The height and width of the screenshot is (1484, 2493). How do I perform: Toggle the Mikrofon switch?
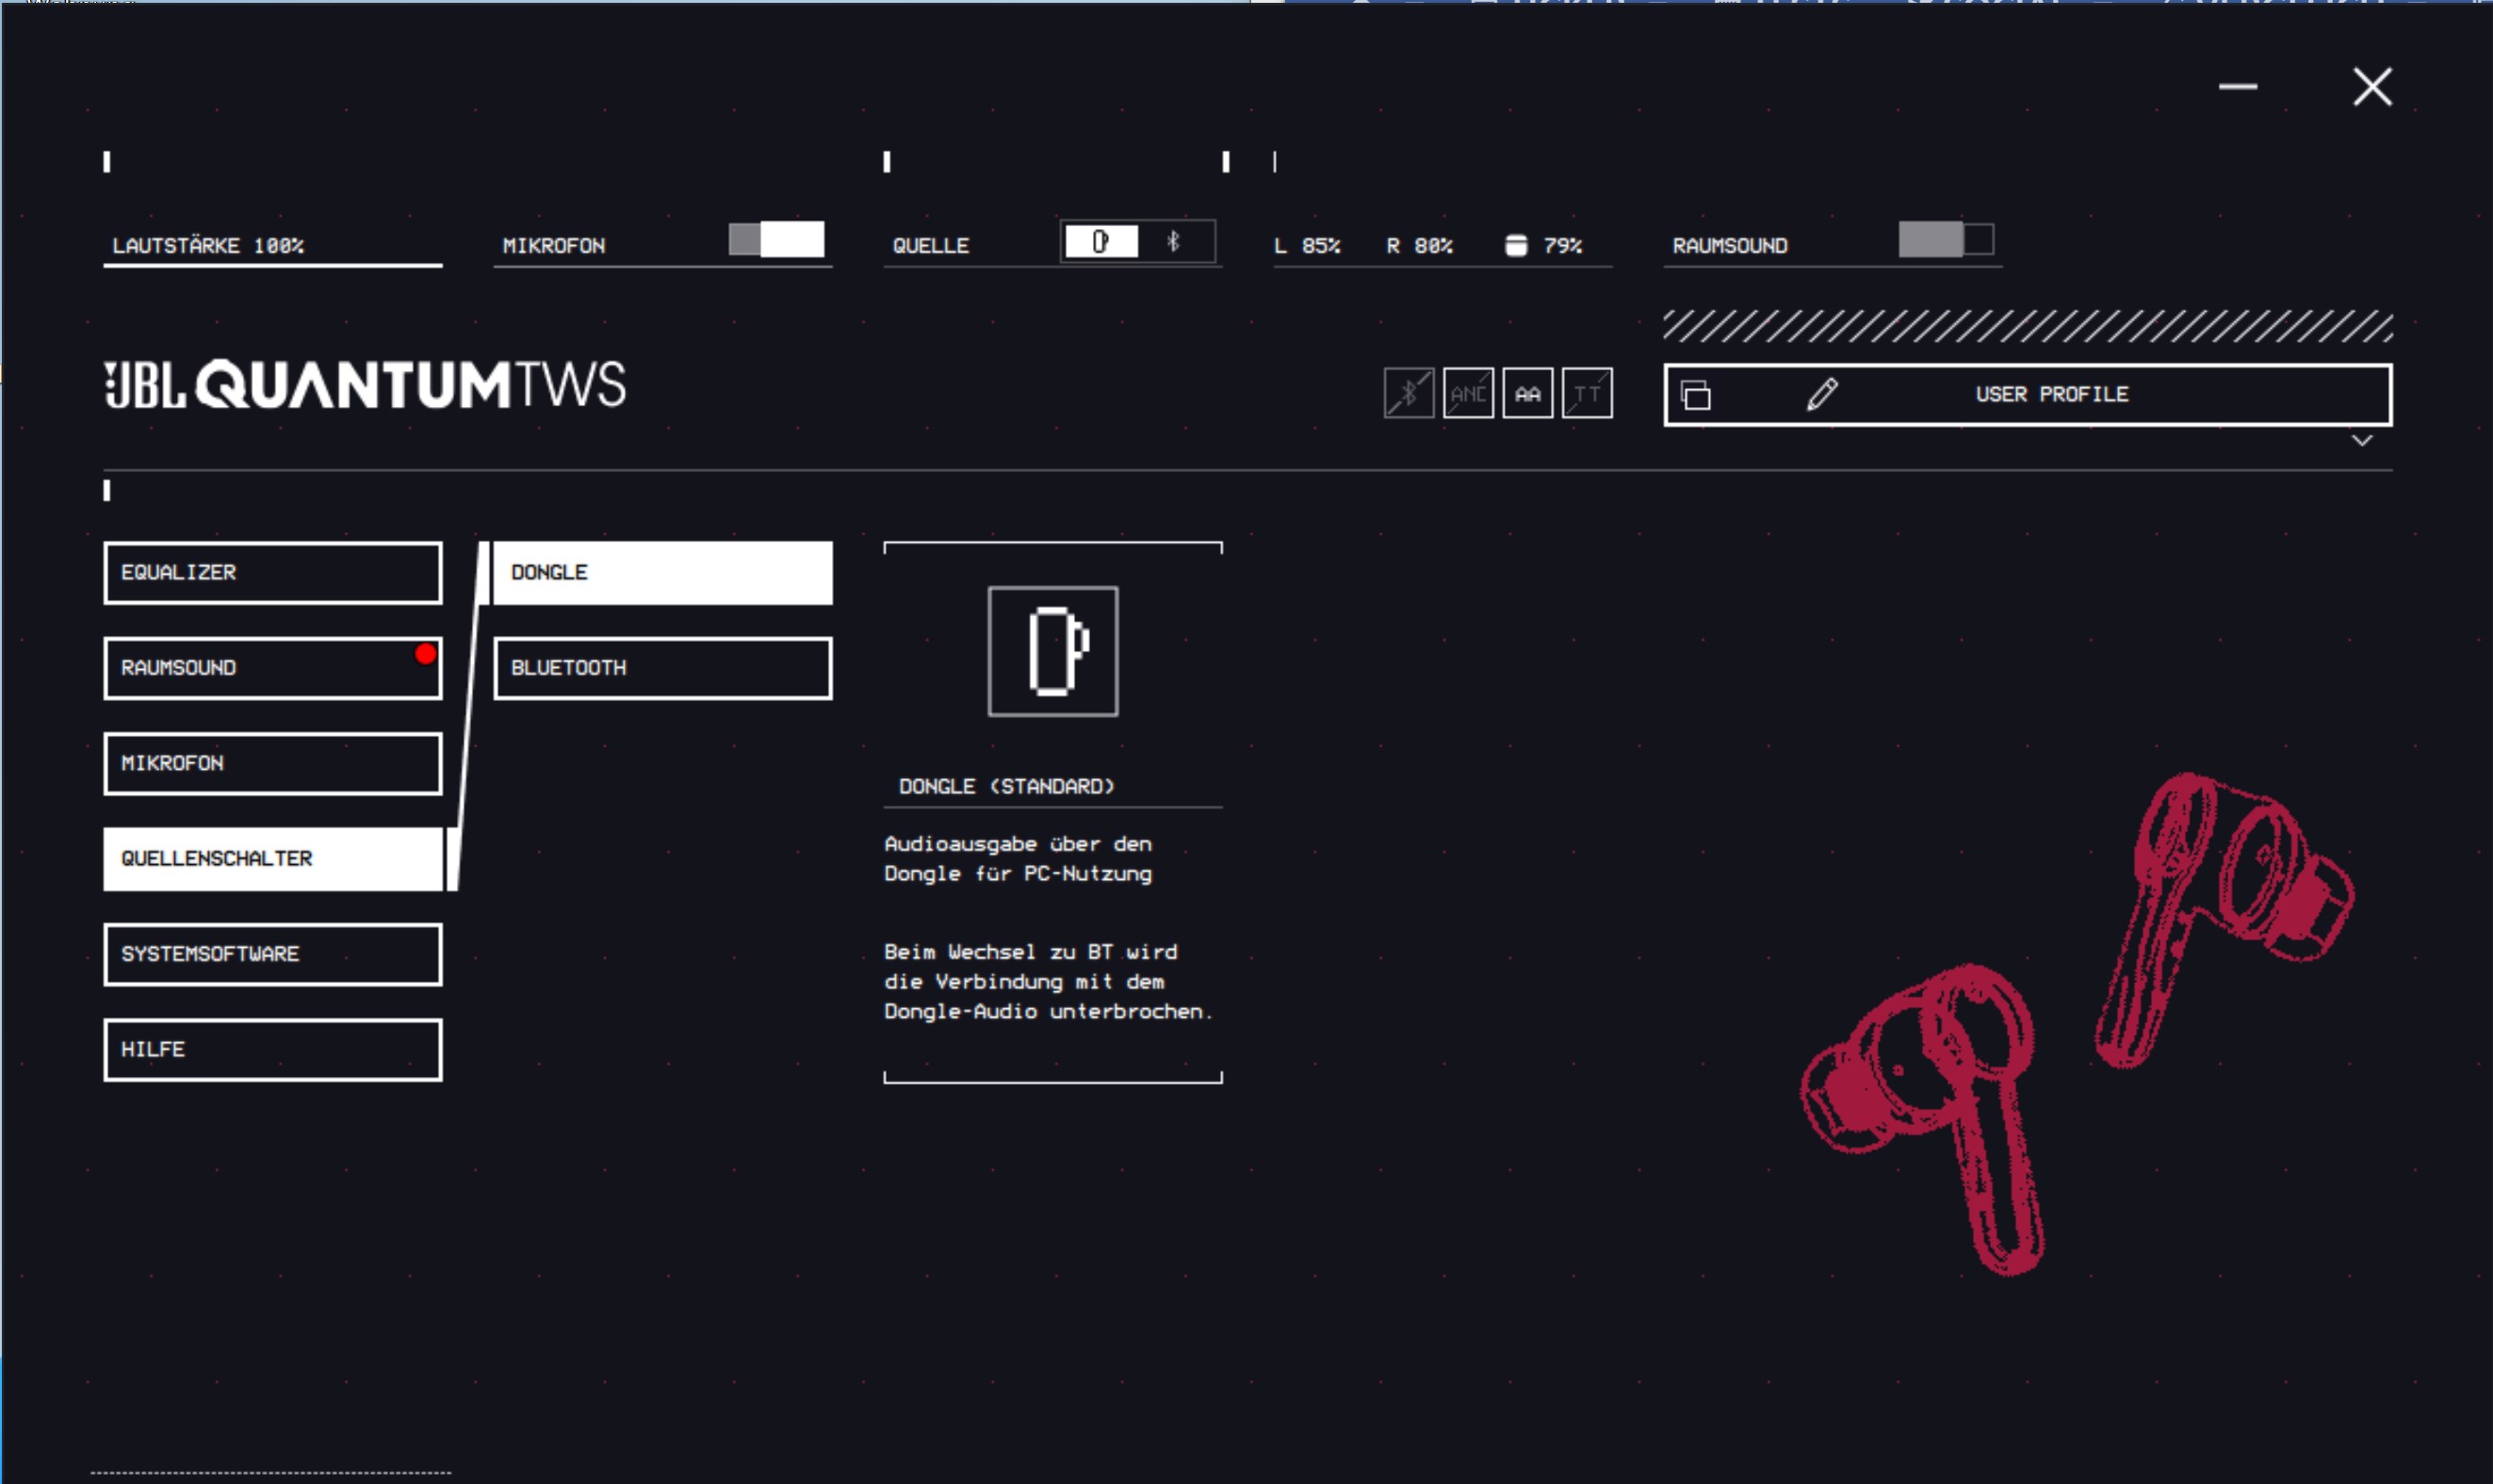777,240
